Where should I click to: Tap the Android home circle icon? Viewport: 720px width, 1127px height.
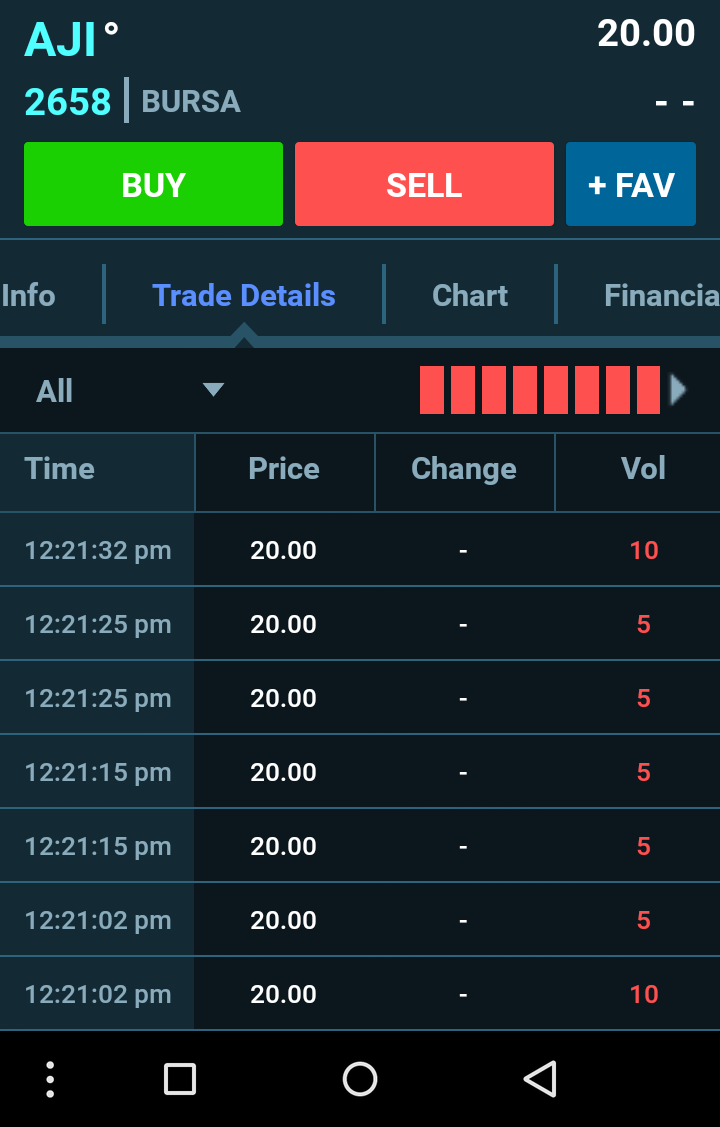pyautogui.click(x=360, y=1079)
